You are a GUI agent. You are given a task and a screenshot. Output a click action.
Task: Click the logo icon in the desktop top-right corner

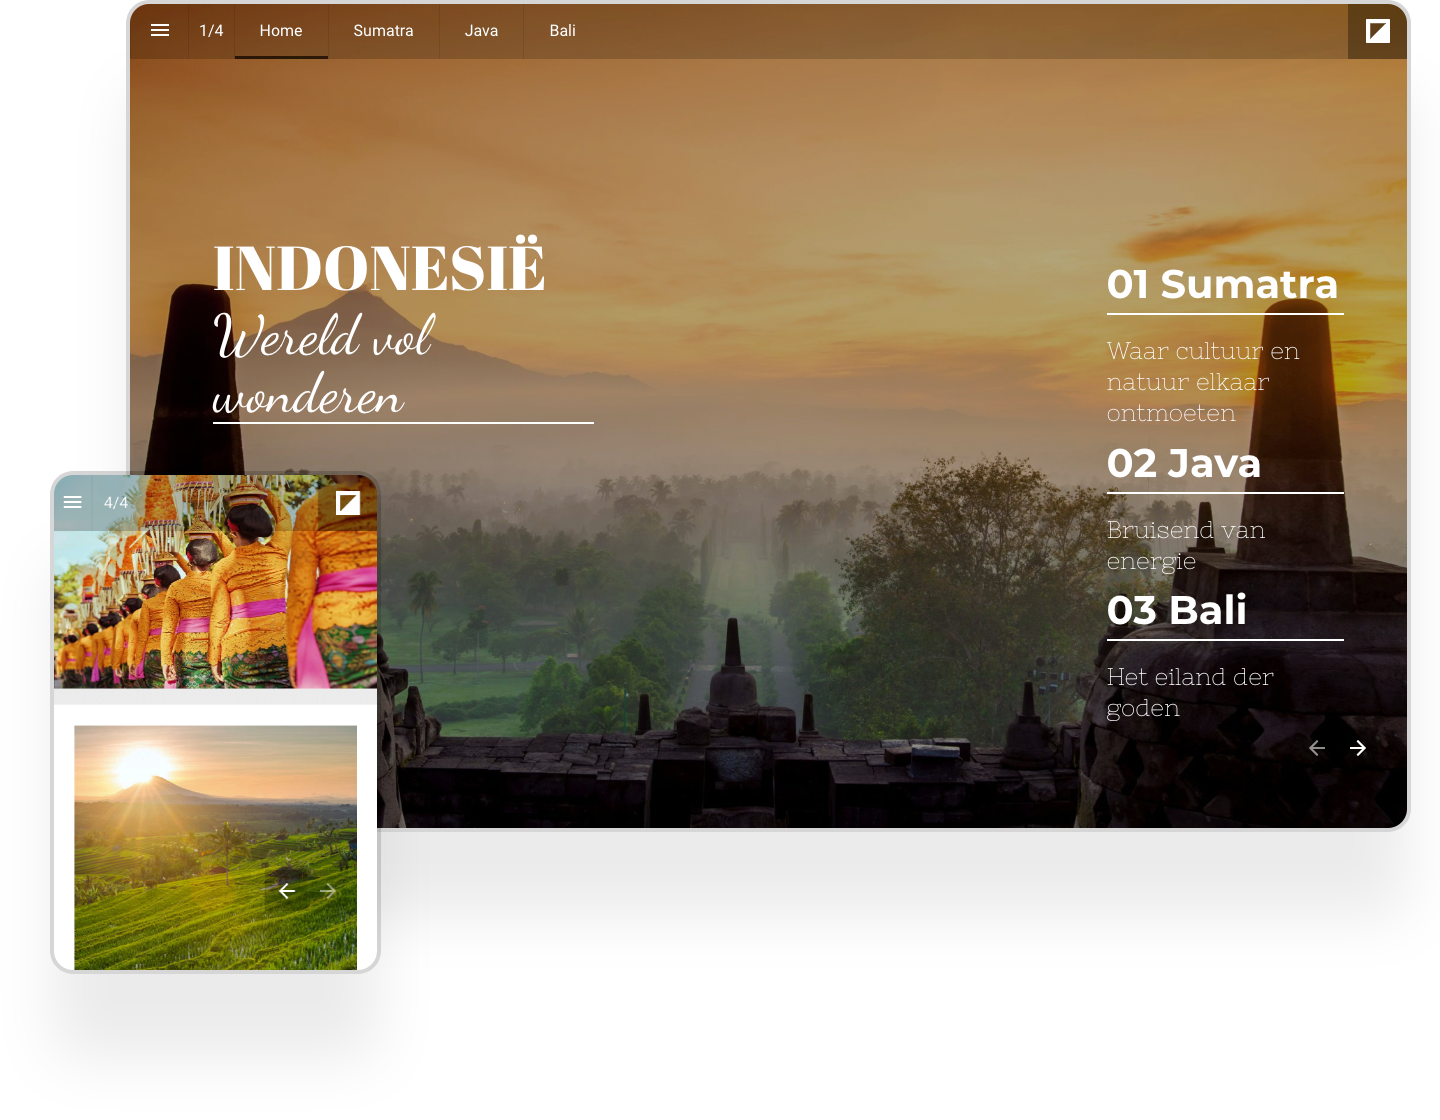point(1377,31)
